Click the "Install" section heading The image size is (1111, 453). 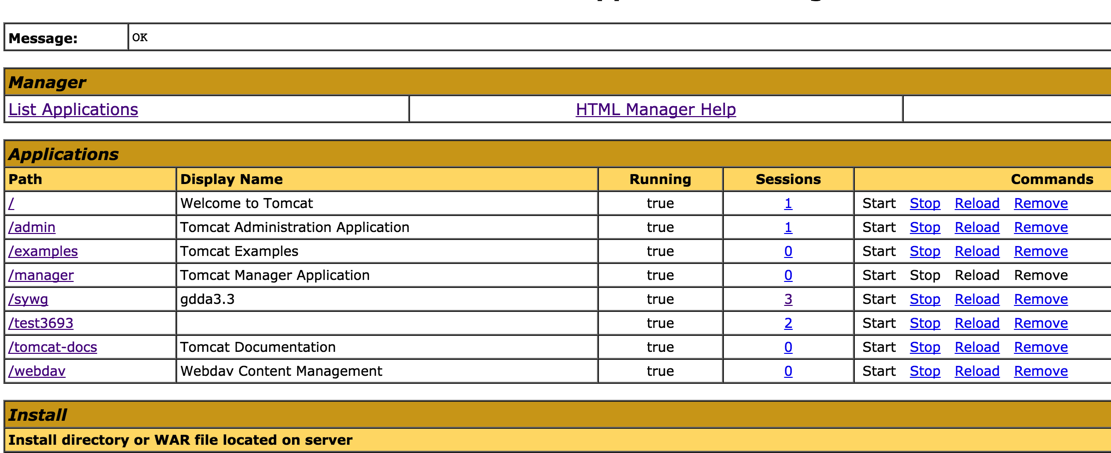coord(38,415)
